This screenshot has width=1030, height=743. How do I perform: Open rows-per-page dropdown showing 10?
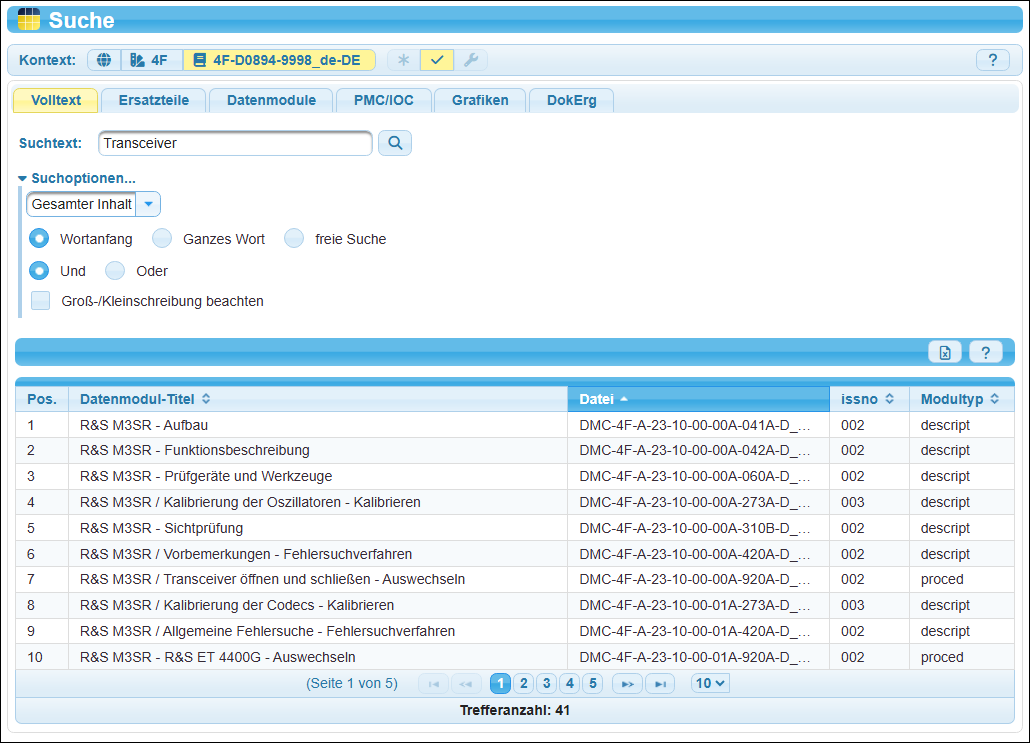point(709,684)
